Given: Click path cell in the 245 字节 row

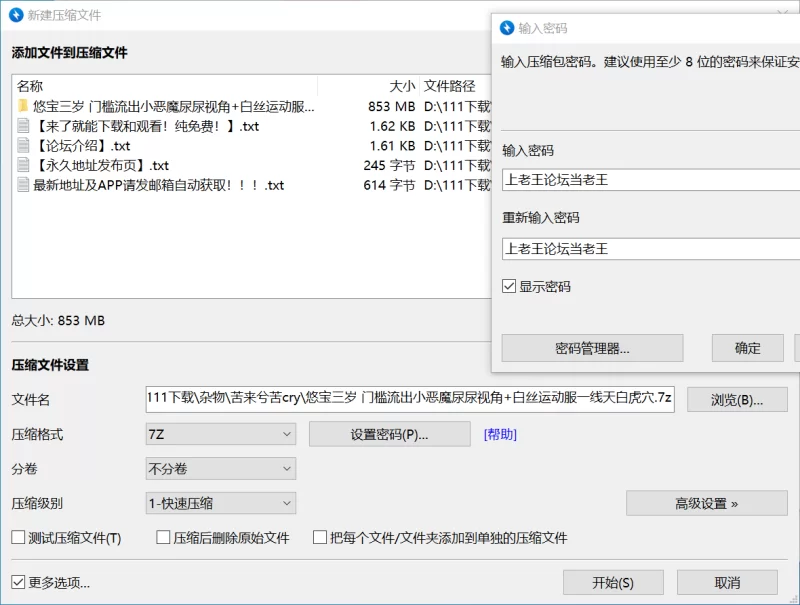Looking at the screenshot, I should pos(457,165).
